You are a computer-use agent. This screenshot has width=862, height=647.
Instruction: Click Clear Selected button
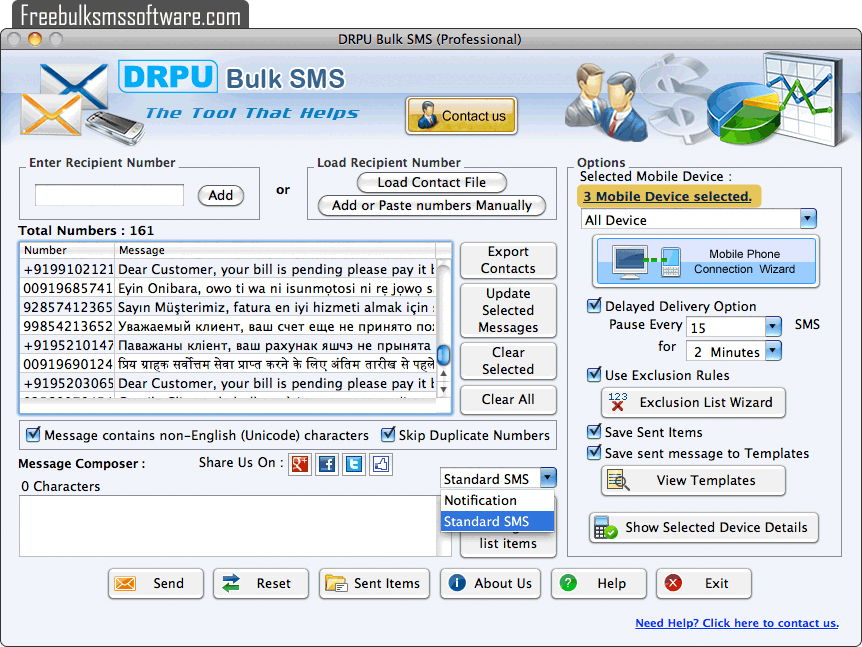click(x=508, y=361)
